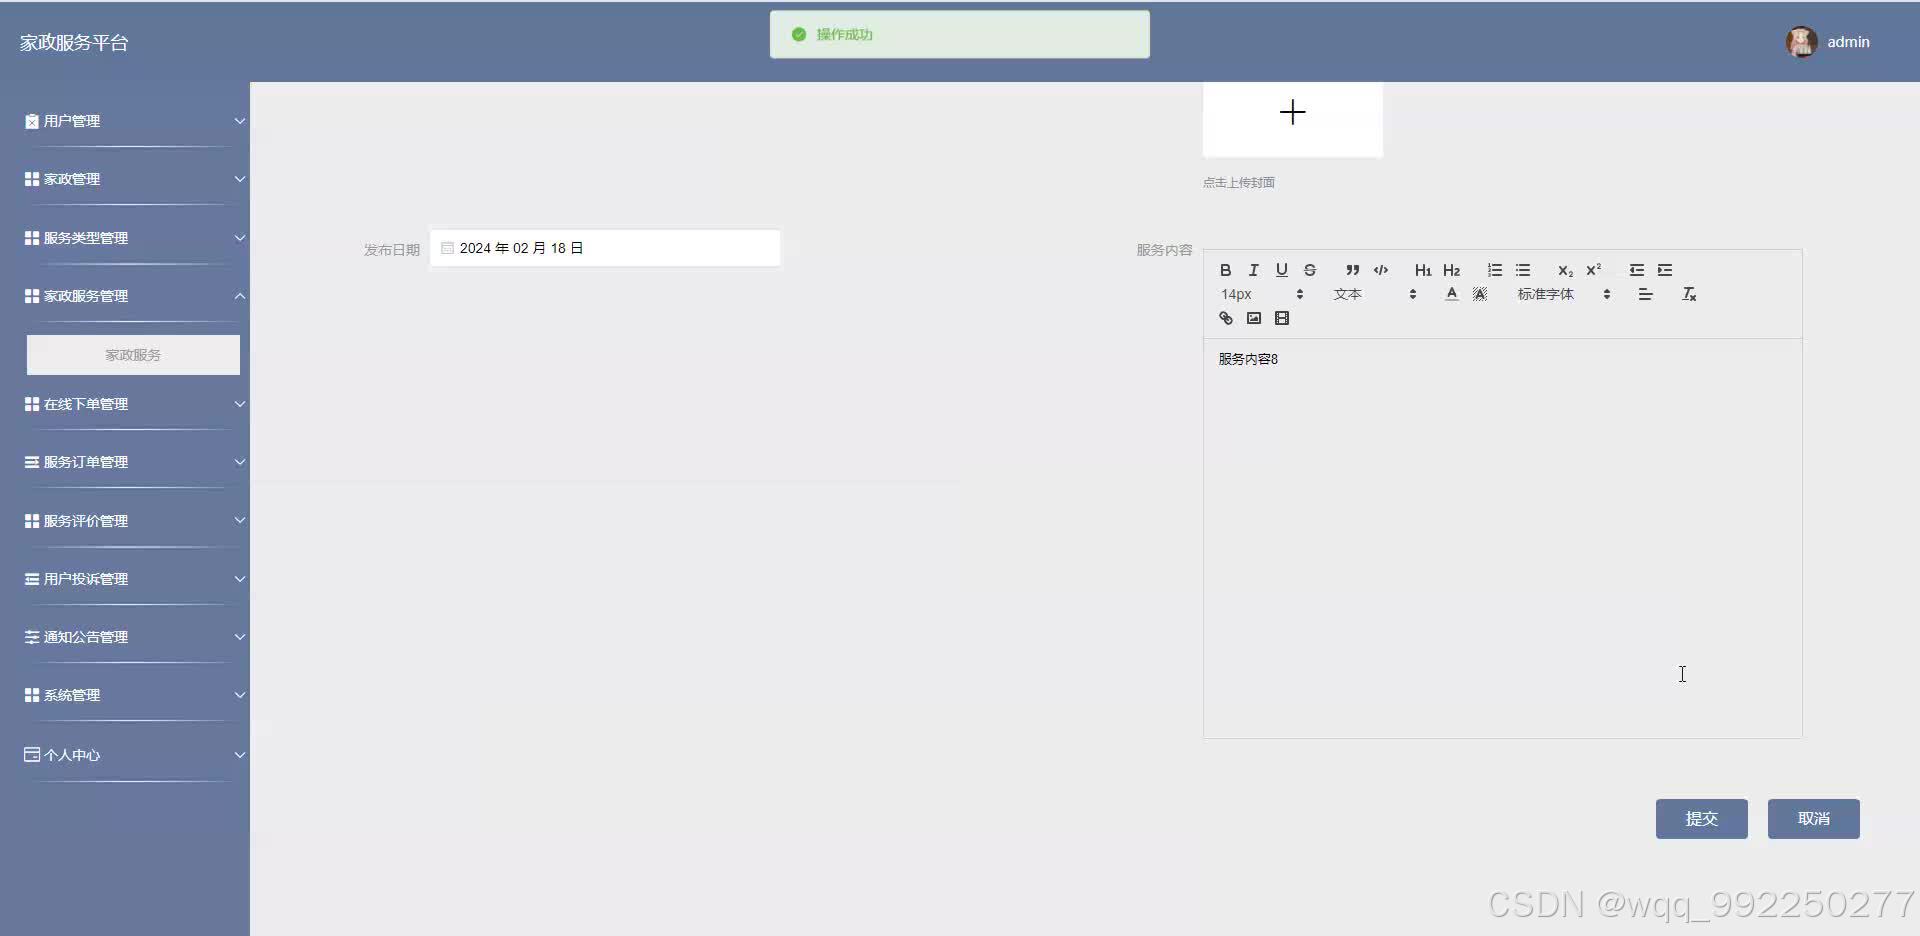This screenshot has height=936, width=1920.
Task: Collapse the 家政服务管理 sidebar menu
Action: 135,296
